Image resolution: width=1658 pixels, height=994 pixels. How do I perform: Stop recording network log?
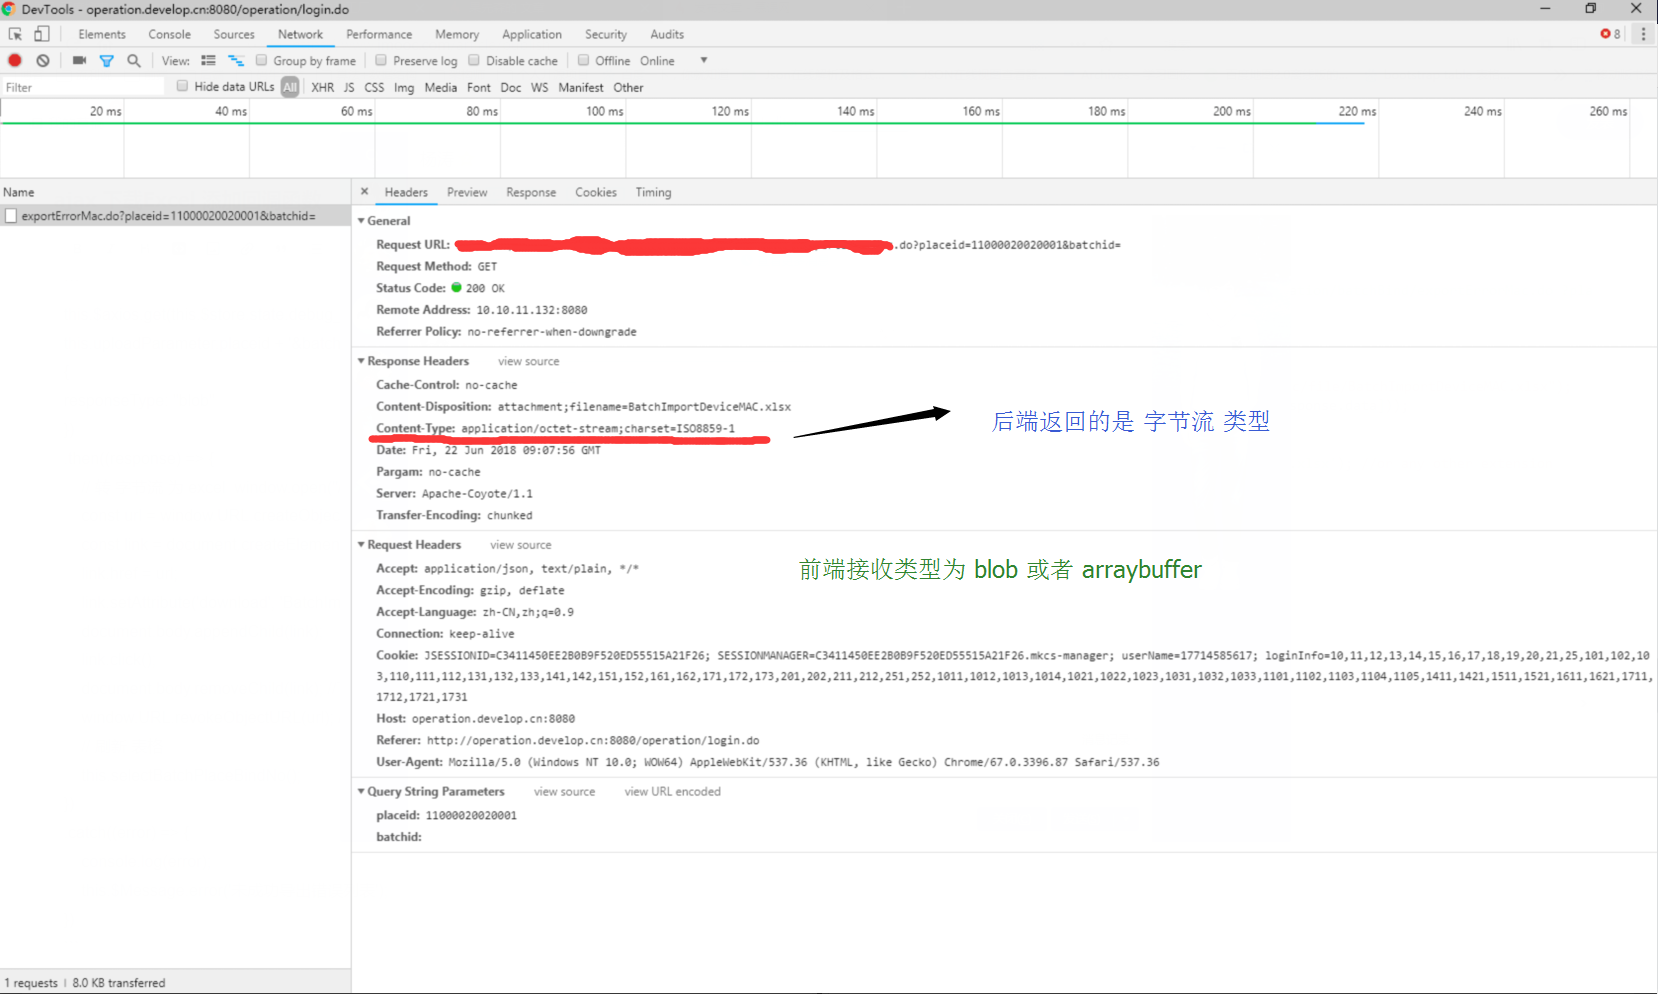[x=15, y=61]
